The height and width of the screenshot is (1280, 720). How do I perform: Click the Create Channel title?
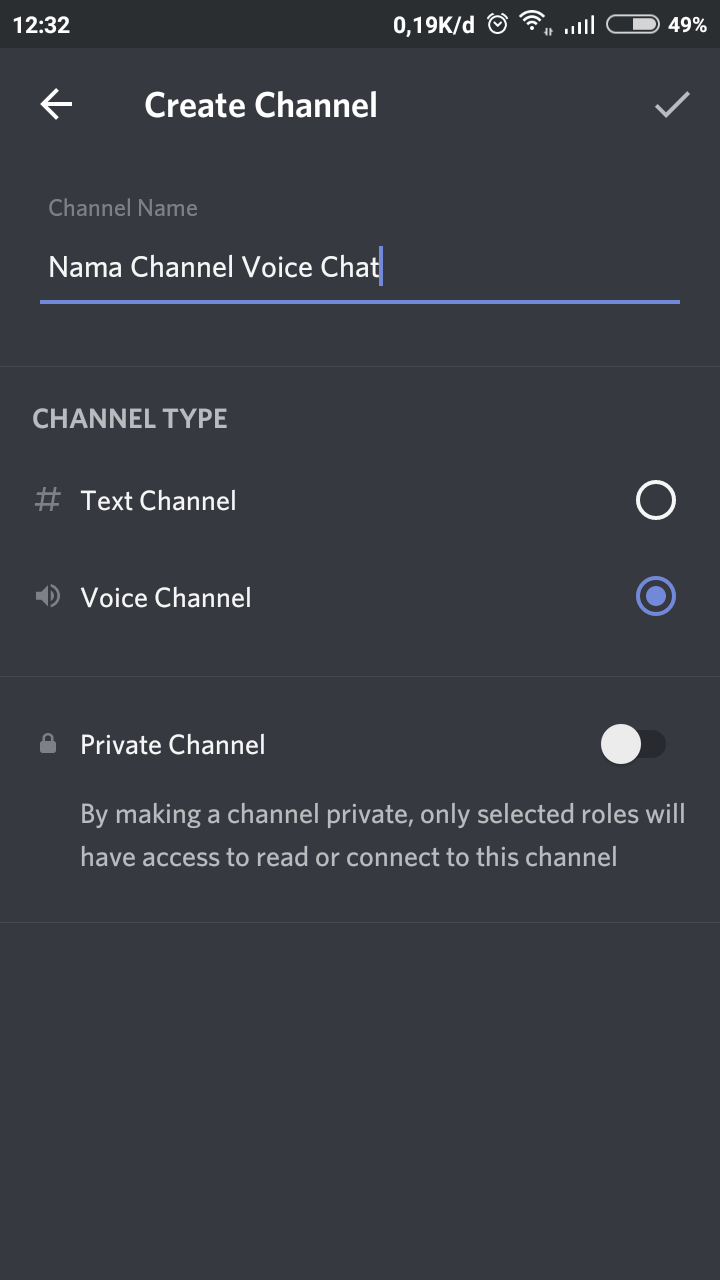[x=261, y=105]
